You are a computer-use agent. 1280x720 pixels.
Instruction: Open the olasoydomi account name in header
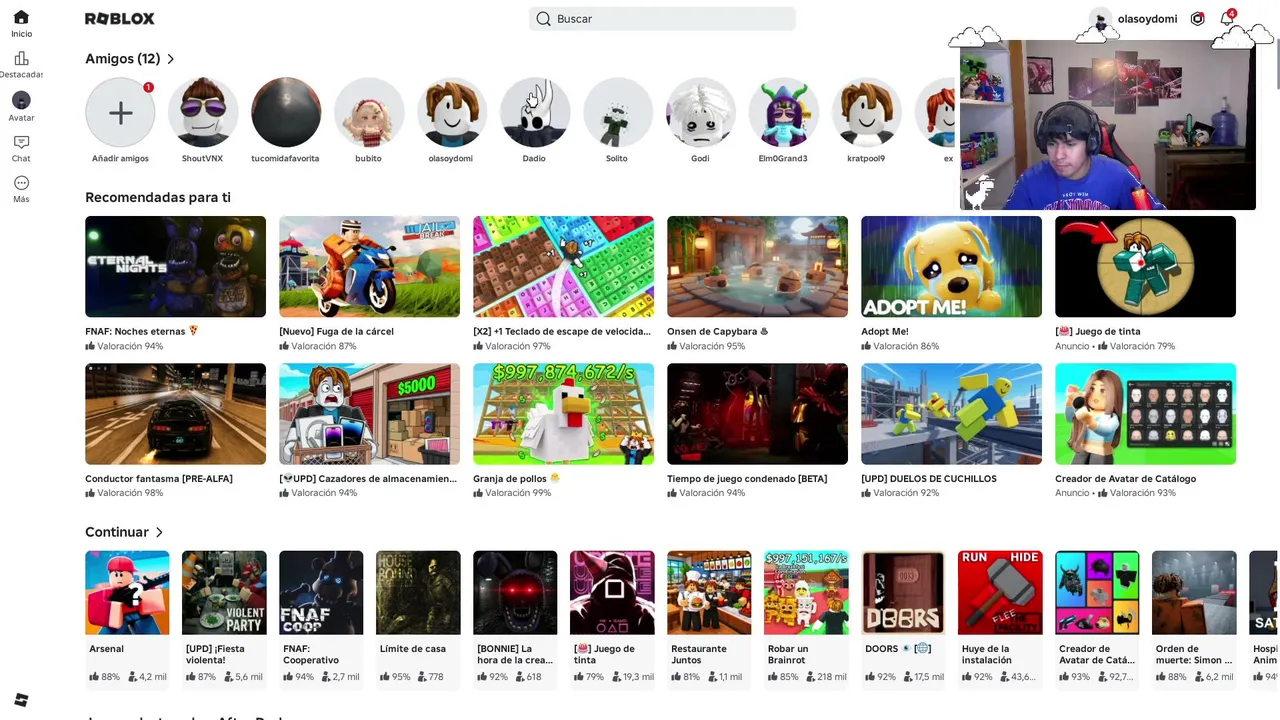(x=1147, y=19)
